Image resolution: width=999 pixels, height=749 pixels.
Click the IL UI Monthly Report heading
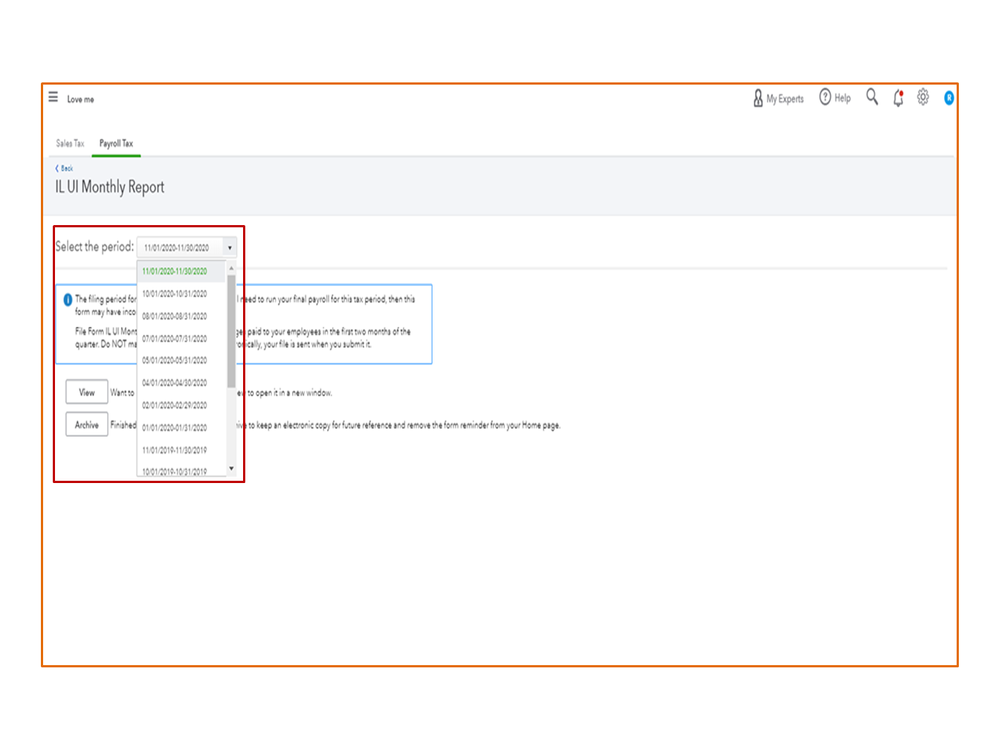[110, 187]
